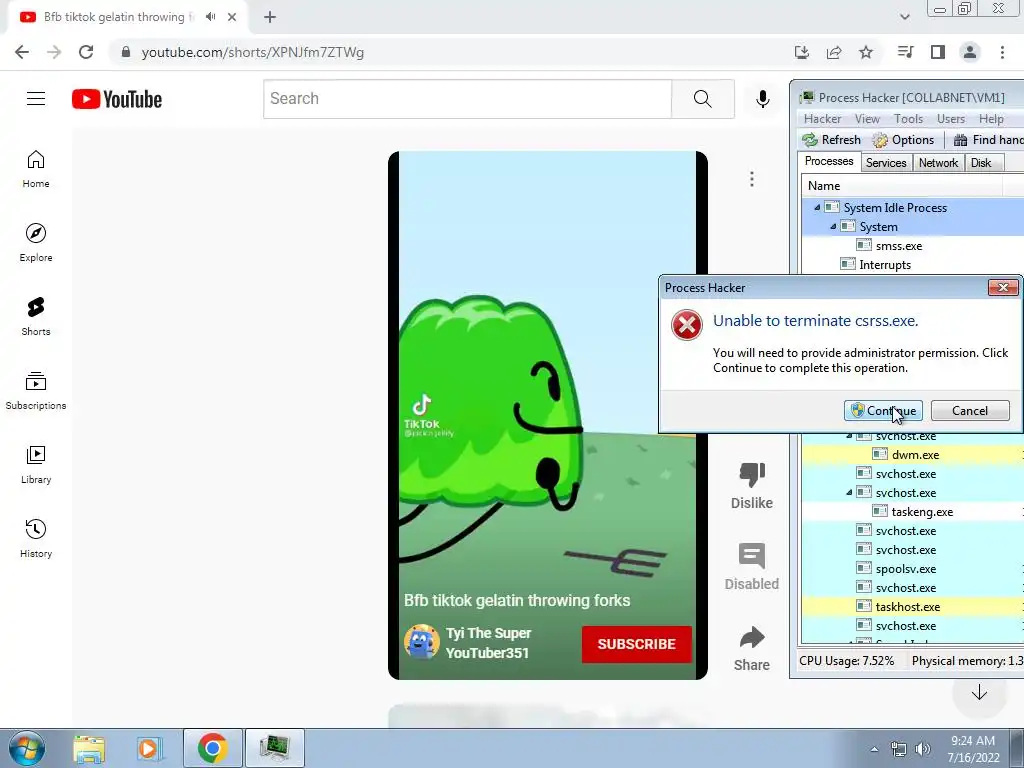This screenshot has width=1024, height=768.
Task: Sort by Name column header
Action: coord(901,185)
